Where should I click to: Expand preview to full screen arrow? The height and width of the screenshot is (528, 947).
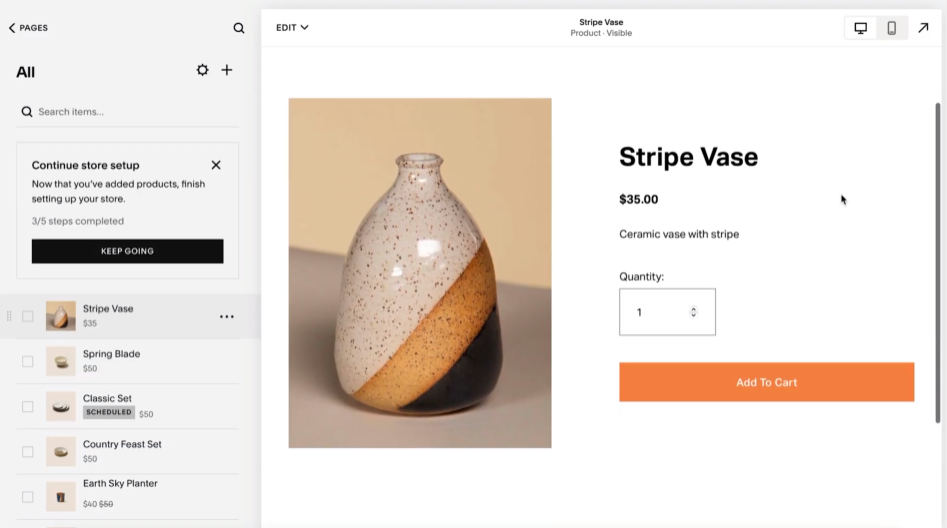point(923,28)
